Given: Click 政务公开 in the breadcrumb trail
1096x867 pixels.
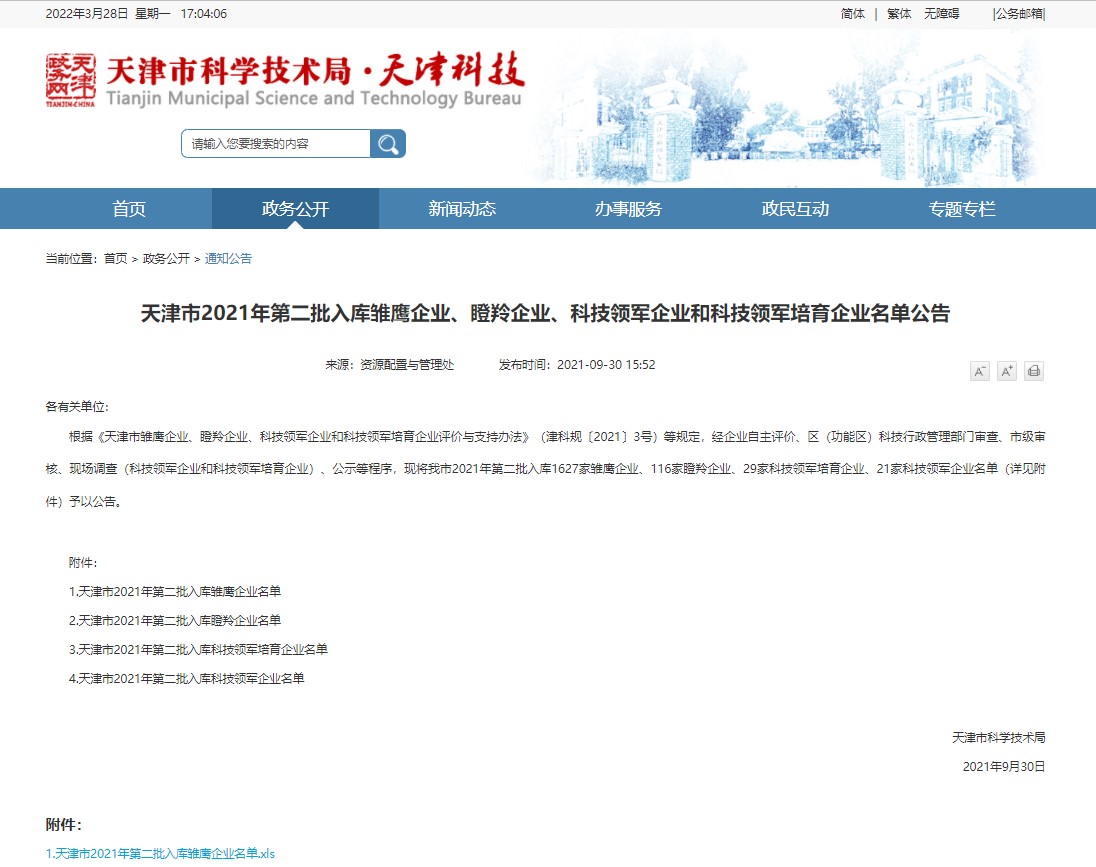Looking at the screenshot, I should (166, 259).
